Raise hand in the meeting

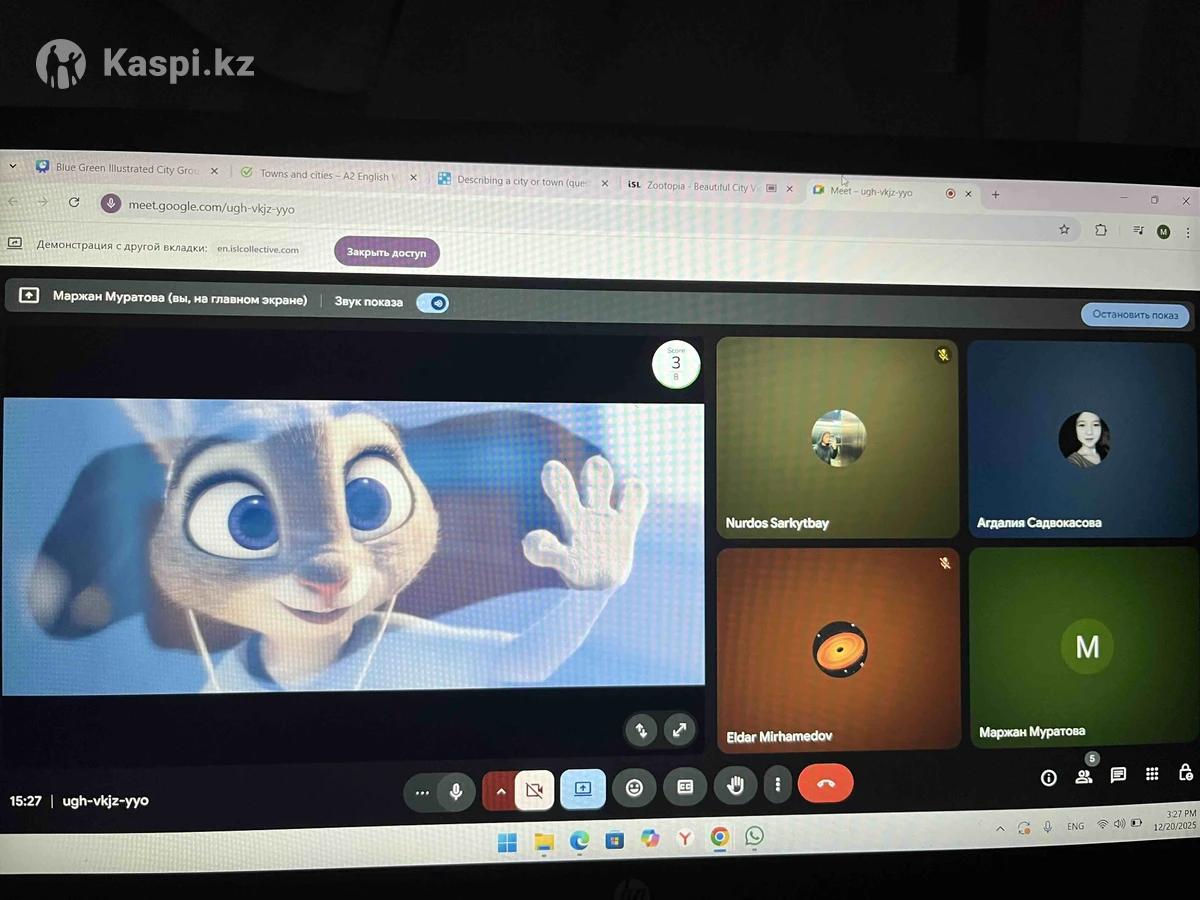click(x=735, y=786)
